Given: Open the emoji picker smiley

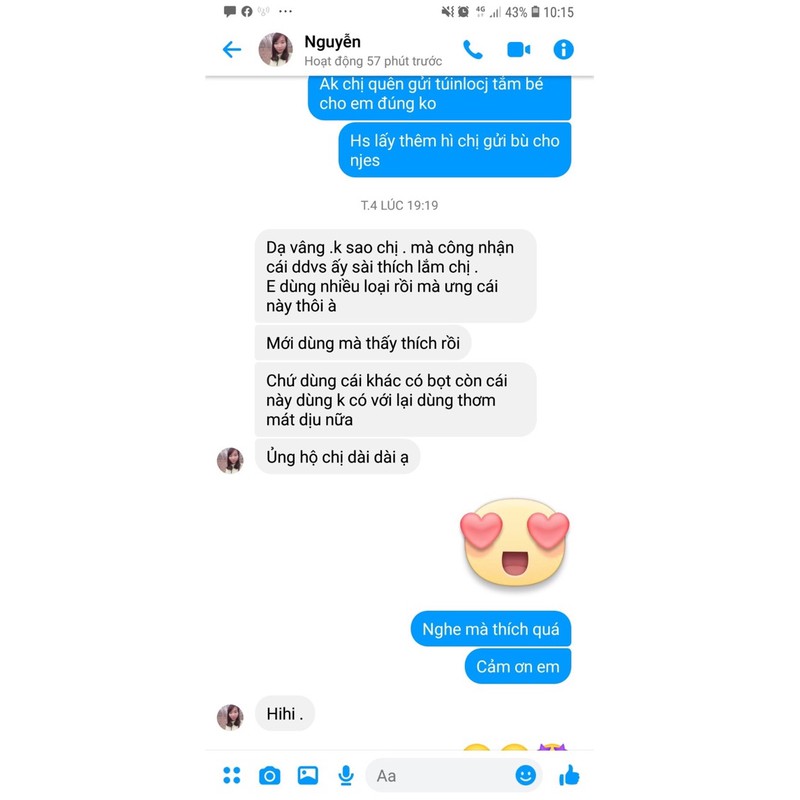Looking at the screenshot, I should coord(526,776).
